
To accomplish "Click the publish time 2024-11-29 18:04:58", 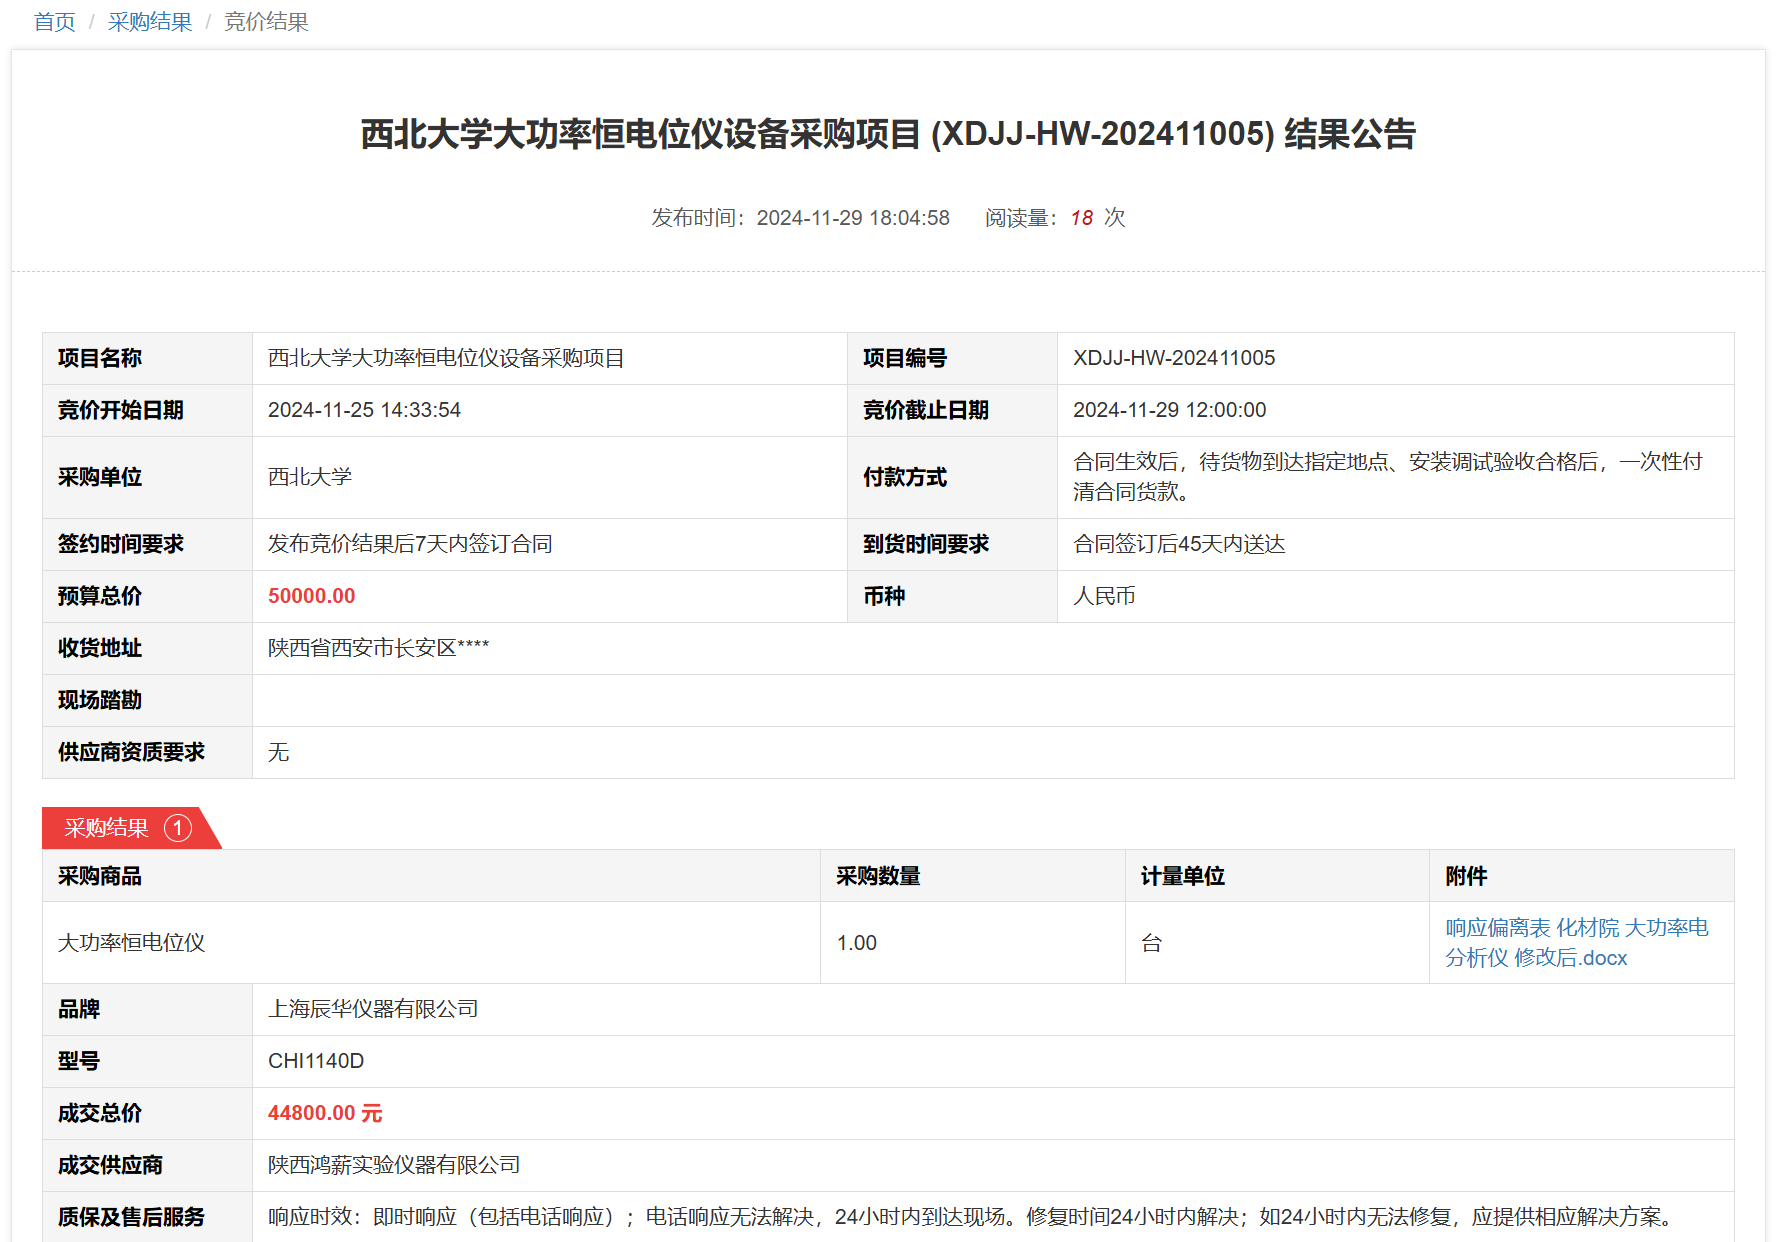I will (852, 218).
